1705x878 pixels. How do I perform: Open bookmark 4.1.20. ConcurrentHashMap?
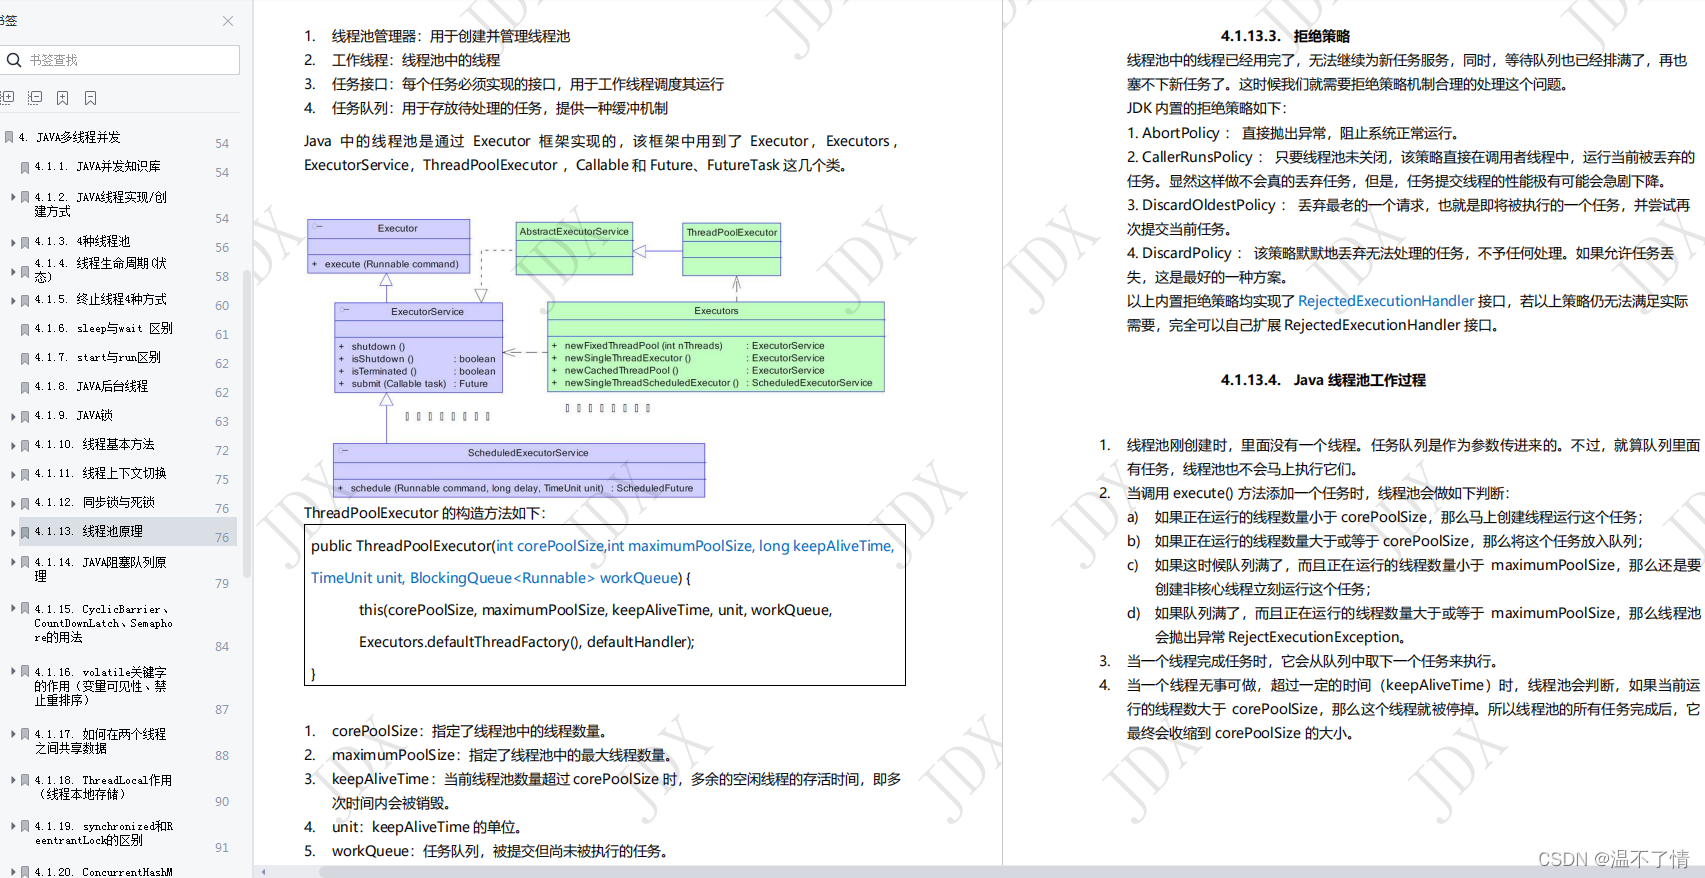pos(103,872)
